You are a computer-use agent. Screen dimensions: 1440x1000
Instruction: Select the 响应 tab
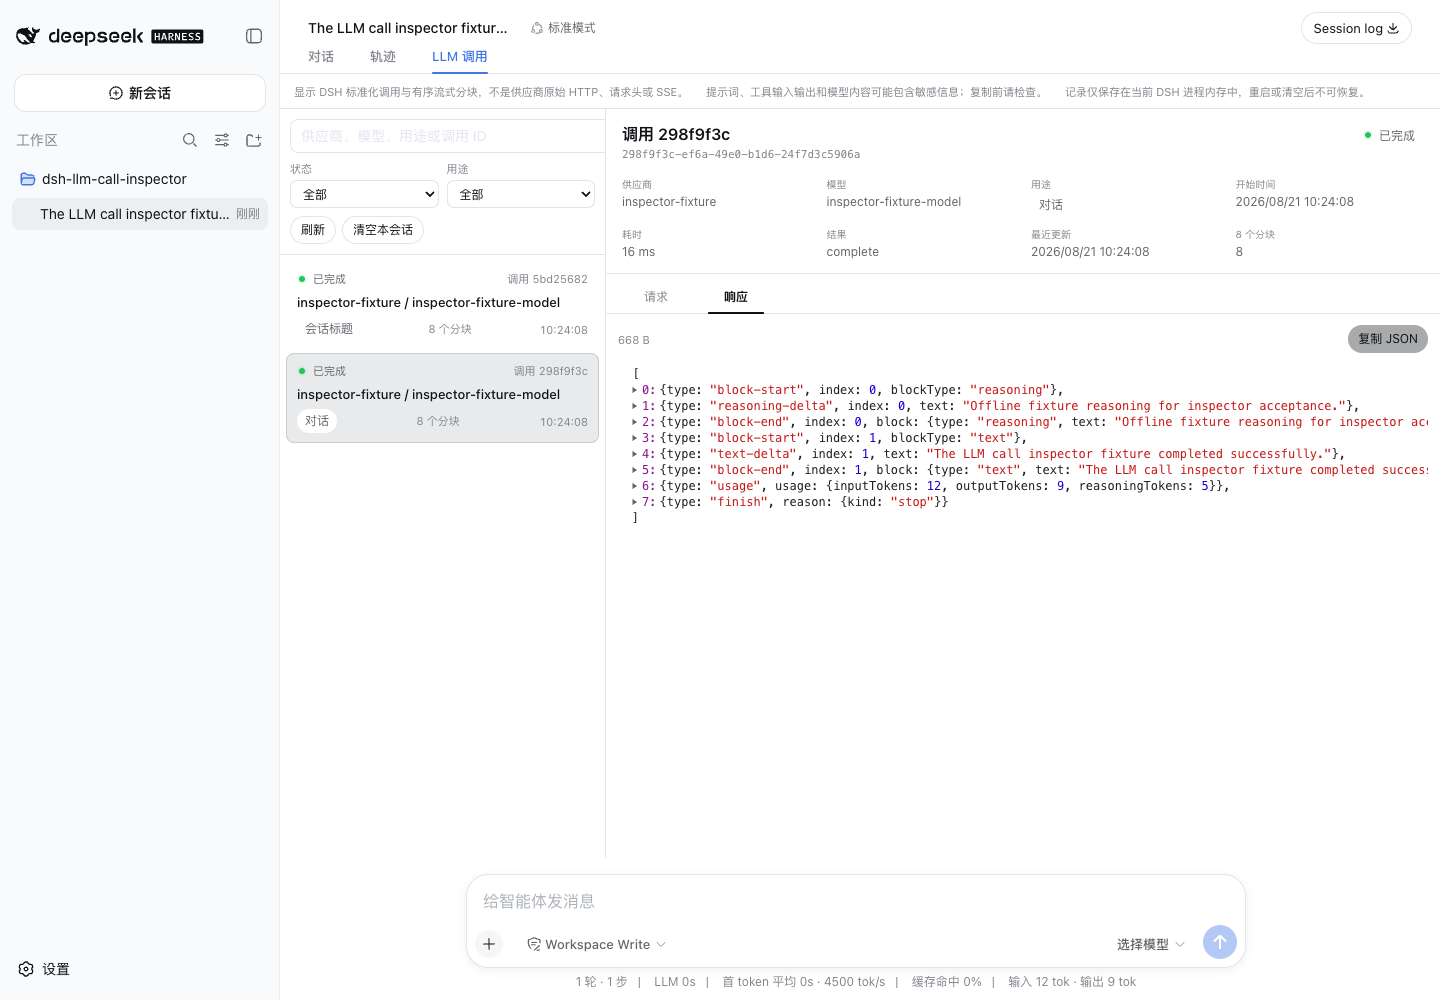pyautogui.click(x=736, y=297)
